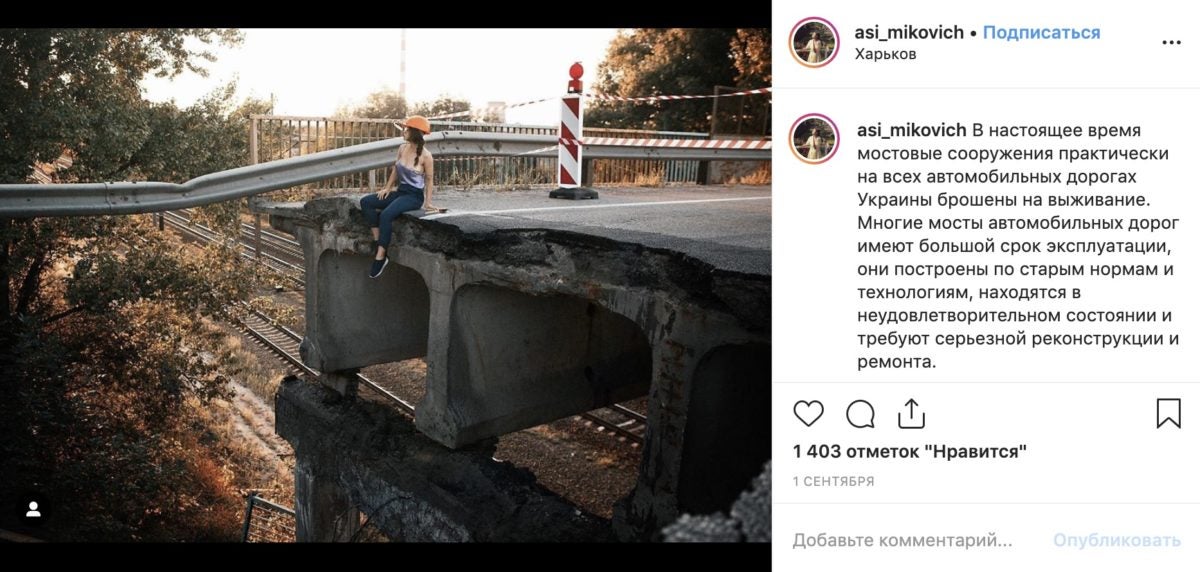This screenshot has width=1200, height=572.
Task: Save the post with the bookmark icon
Action: click(x=1168, y=414)
